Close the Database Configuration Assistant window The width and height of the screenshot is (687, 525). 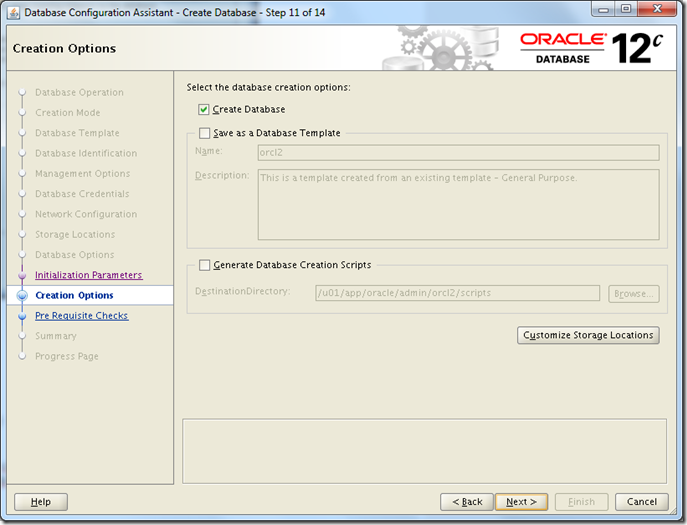pyautogui.click(x=657, y=9)
